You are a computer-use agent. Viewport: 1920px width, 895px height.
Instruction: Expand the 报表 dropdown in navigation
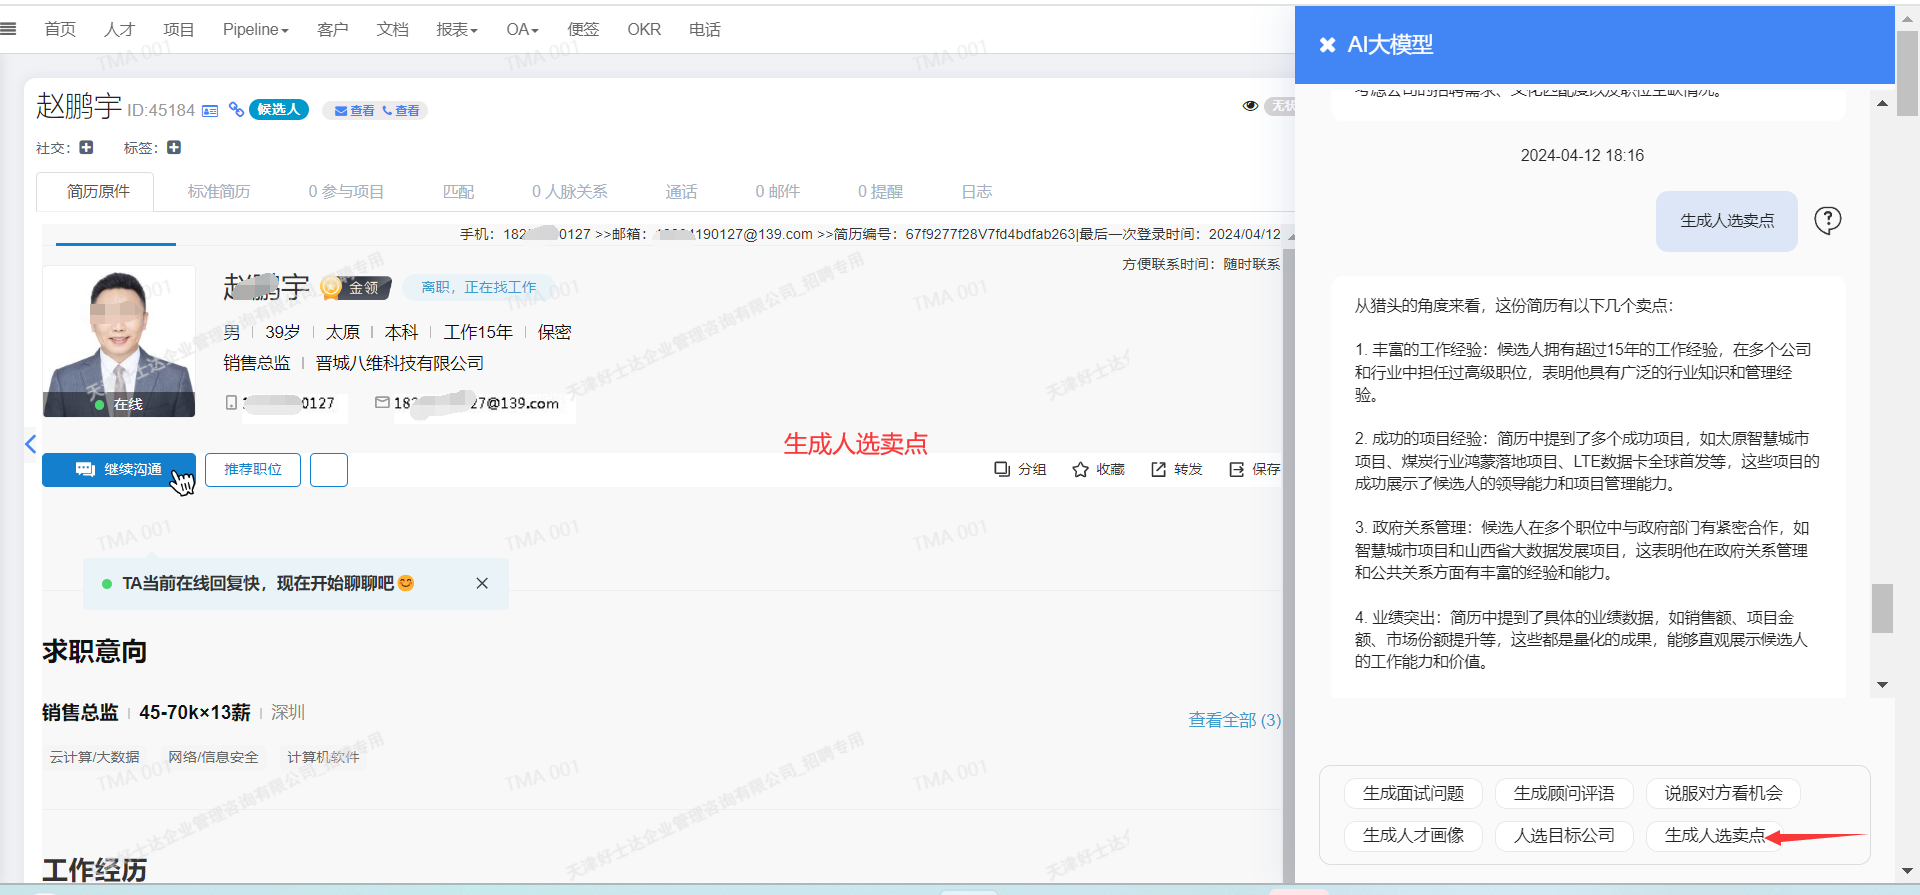tap(457, 30)
